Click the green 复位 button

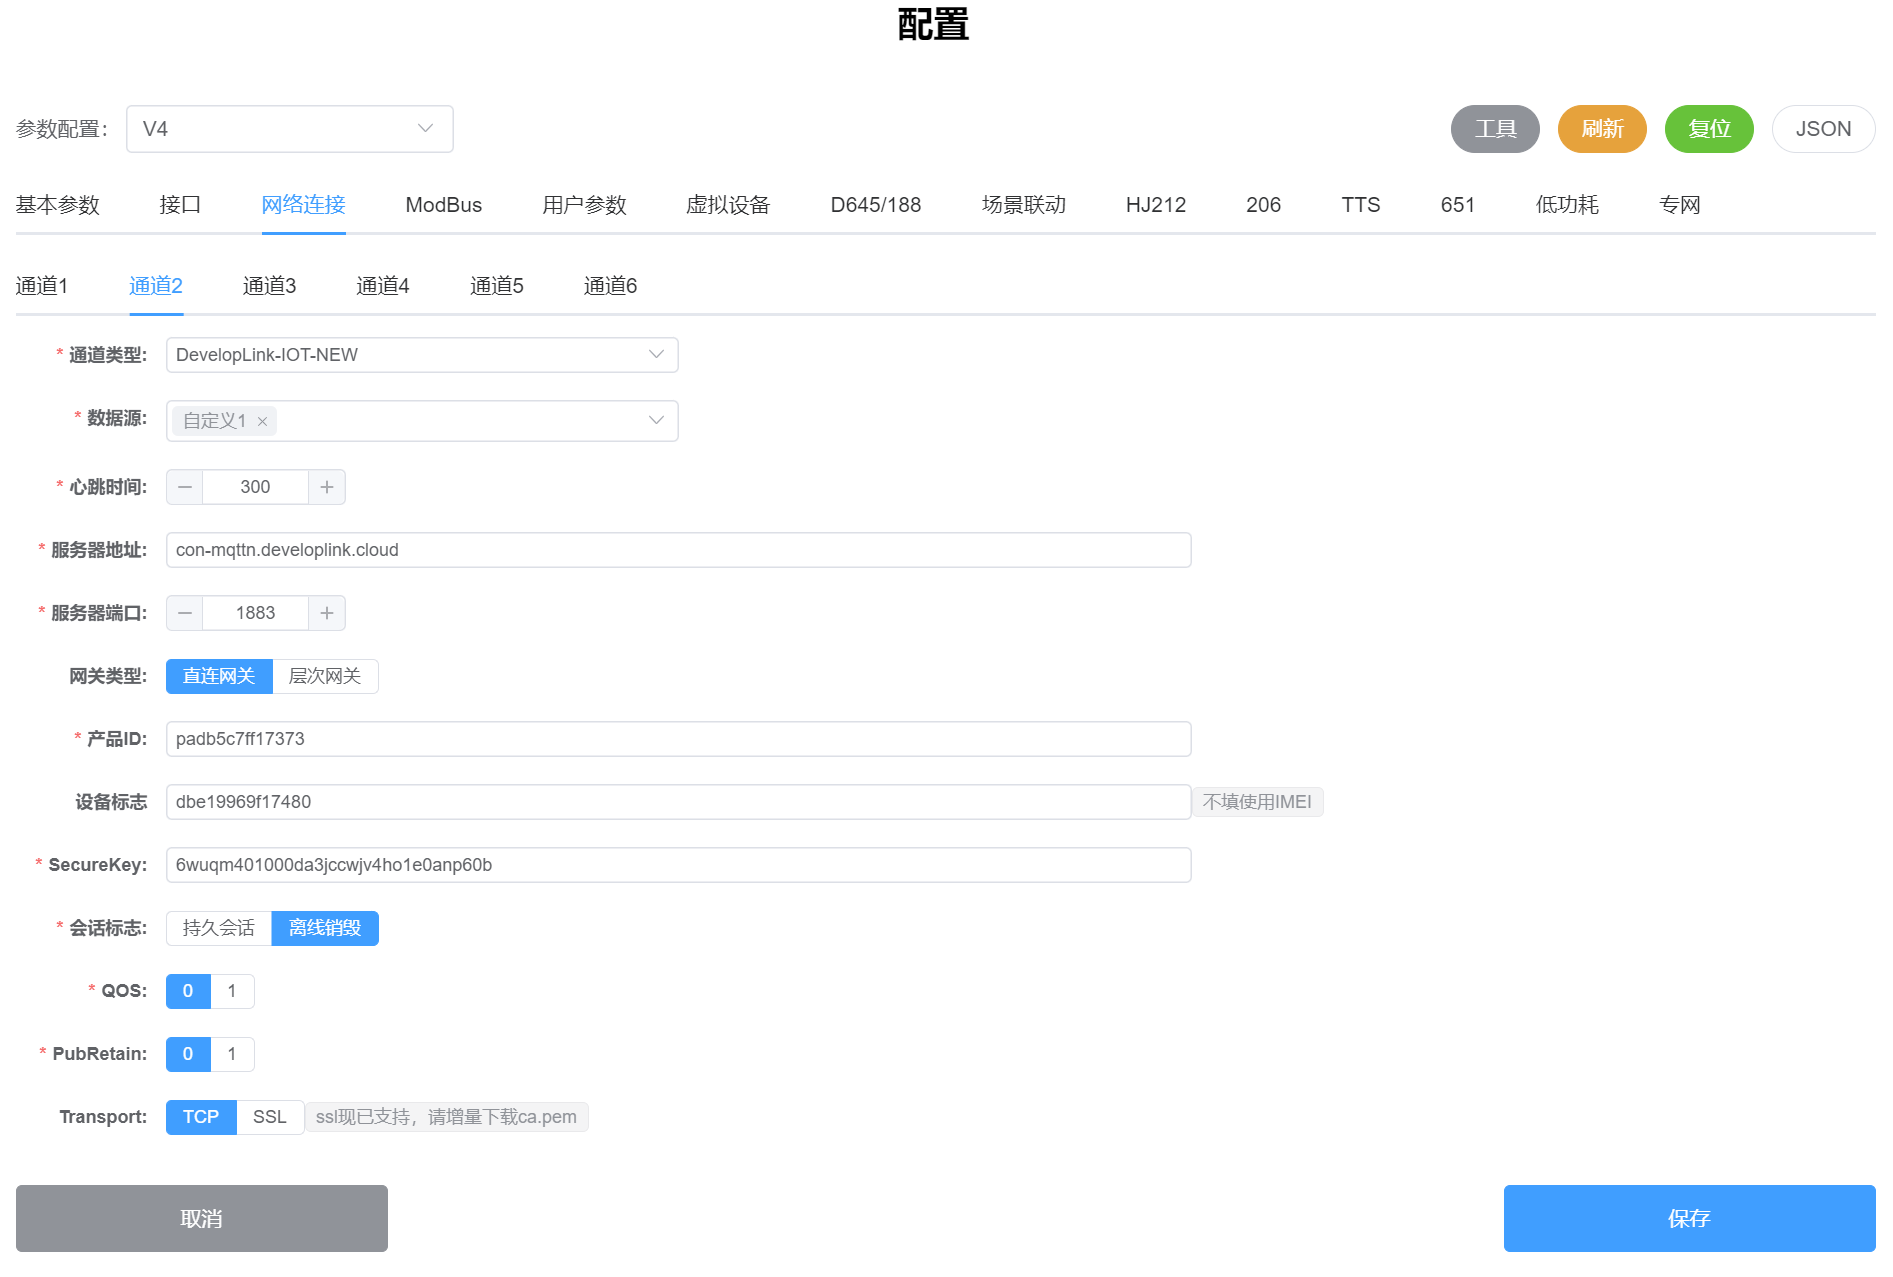click(x=1709, y=129)
